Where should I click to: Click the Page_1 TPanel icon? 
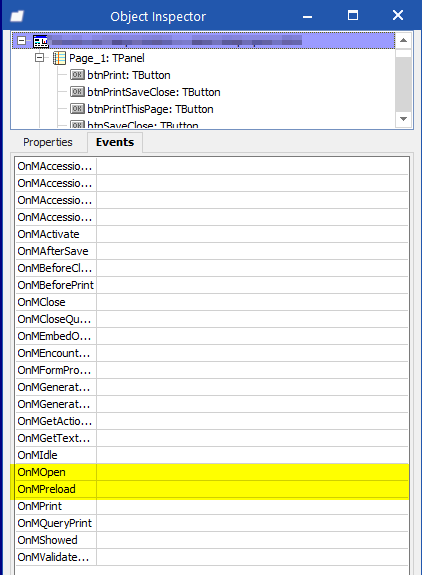pyautogui.click(x=59, y=58)
